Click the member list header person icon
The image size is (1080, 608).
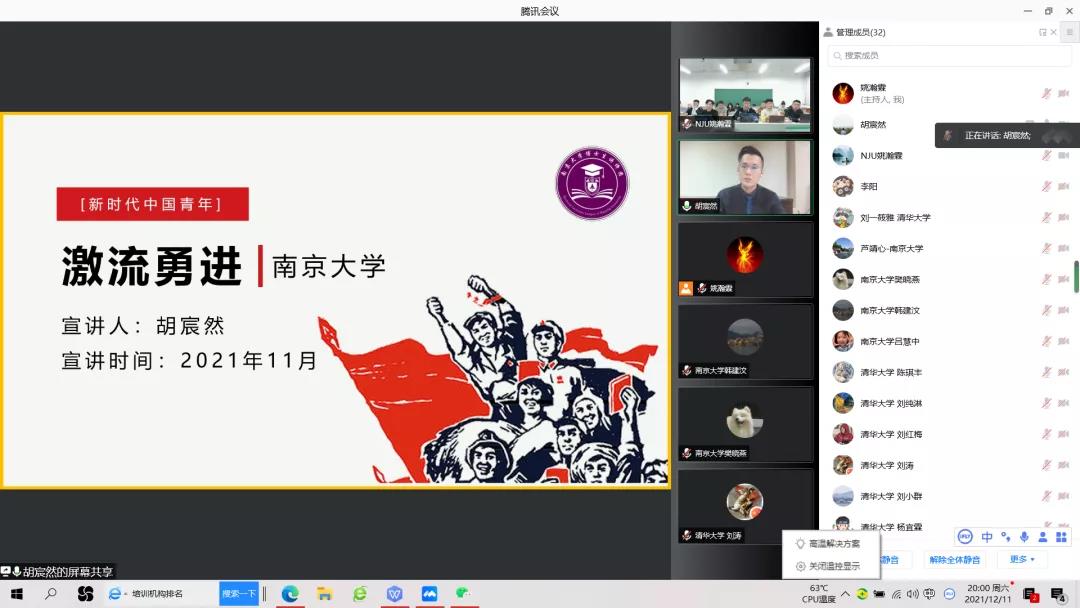[x=829, y=31]
